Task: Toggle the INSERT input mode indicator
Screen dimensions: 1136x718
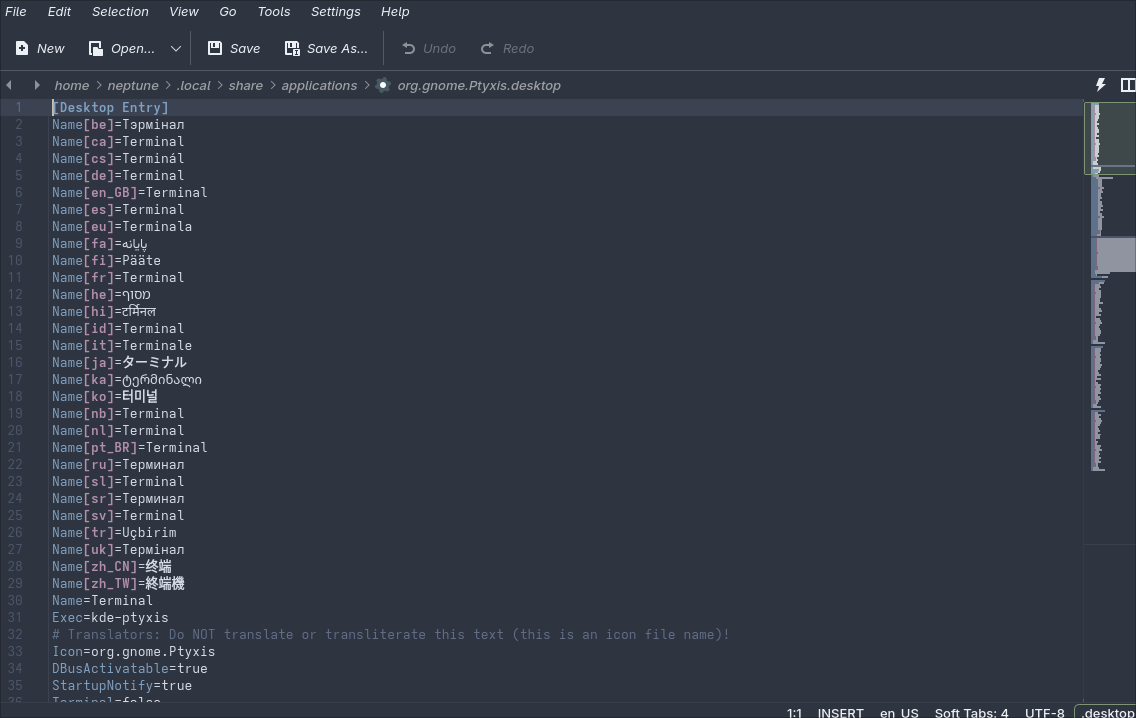Action: pyautogui.click(x=840, y=712)
